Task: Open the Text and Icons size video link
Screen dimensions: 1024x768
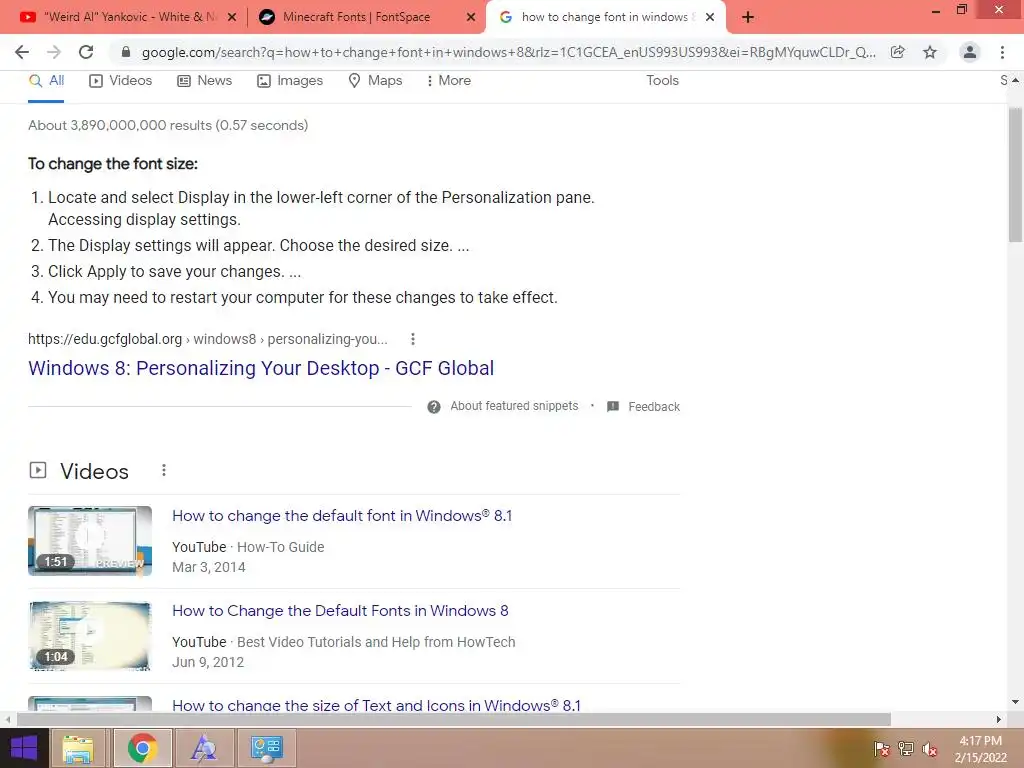Action: point(376,705)
